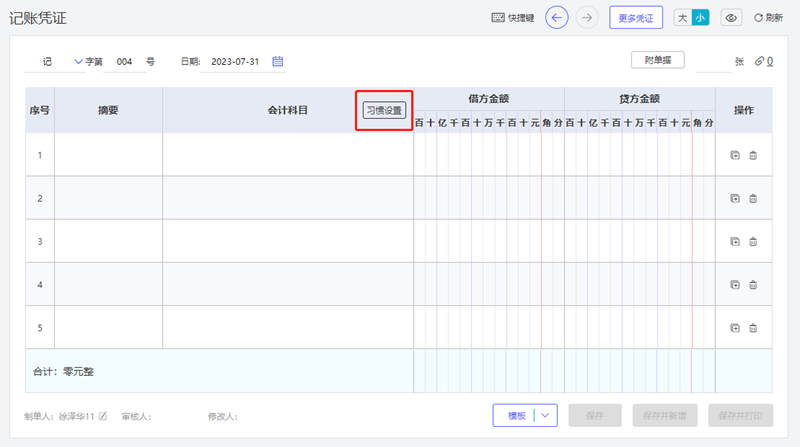
Task: Copy row 3 with insert icon
Action: (735, 241)
